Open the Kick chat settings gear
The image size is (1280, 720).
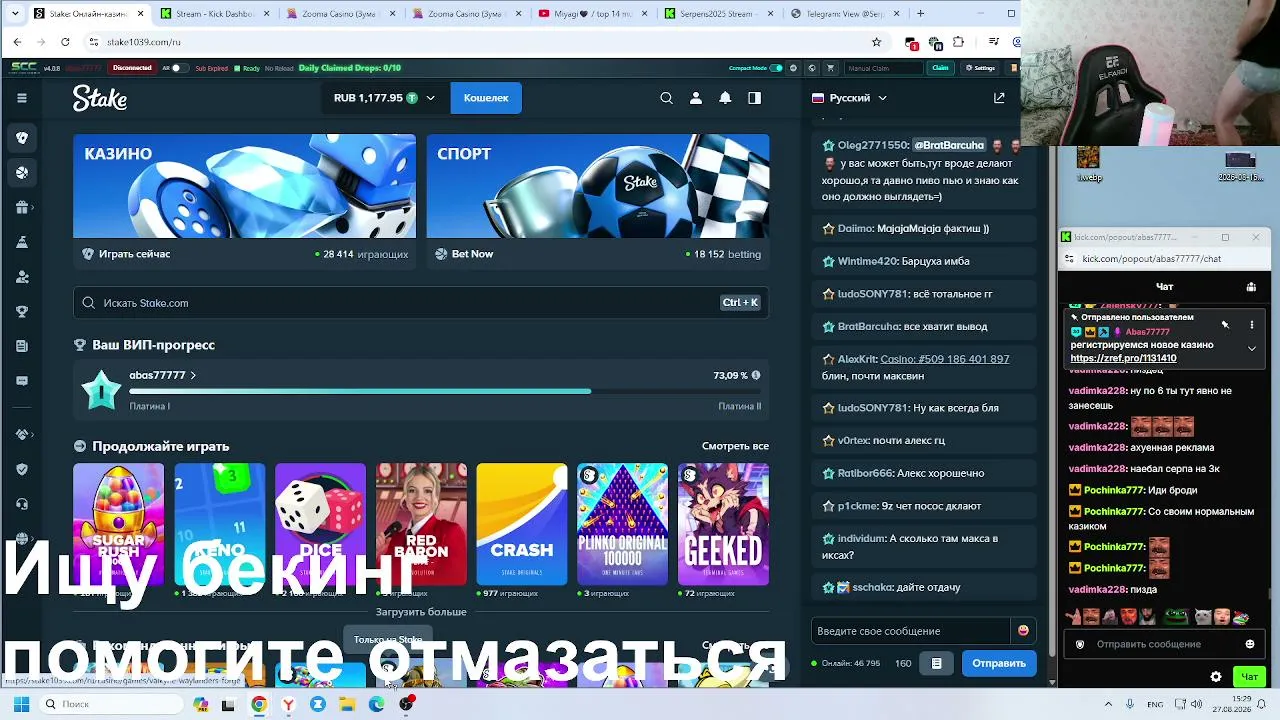coord(1216,677)
